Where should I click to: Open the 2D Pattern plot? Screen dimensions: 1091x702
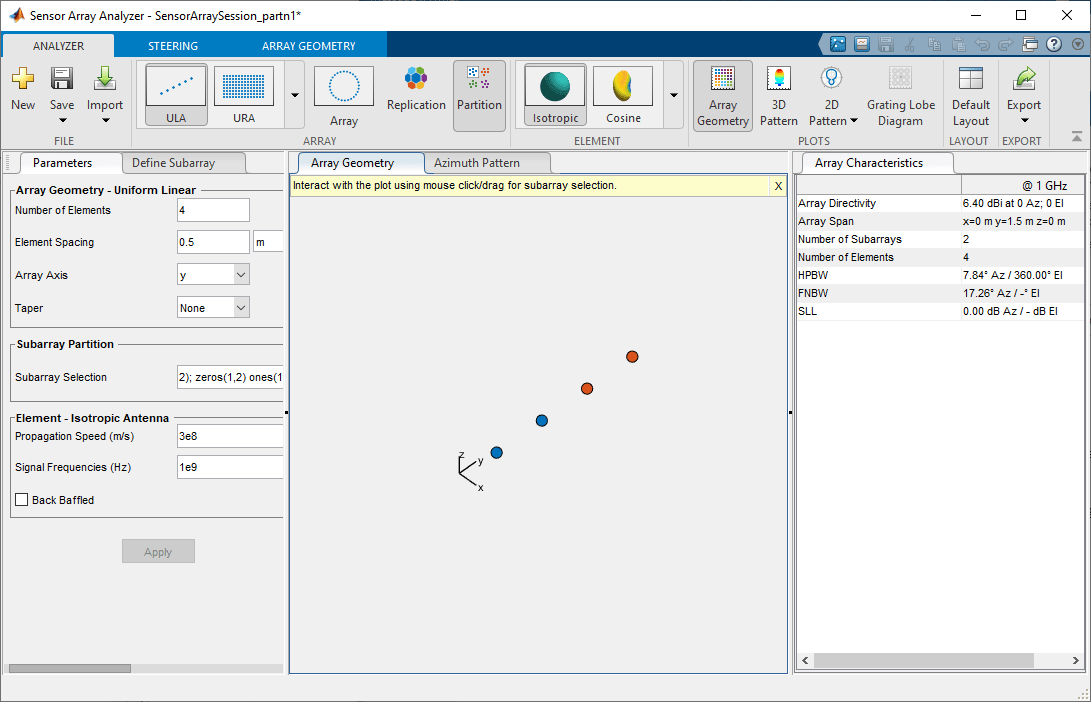click(831, 96)
